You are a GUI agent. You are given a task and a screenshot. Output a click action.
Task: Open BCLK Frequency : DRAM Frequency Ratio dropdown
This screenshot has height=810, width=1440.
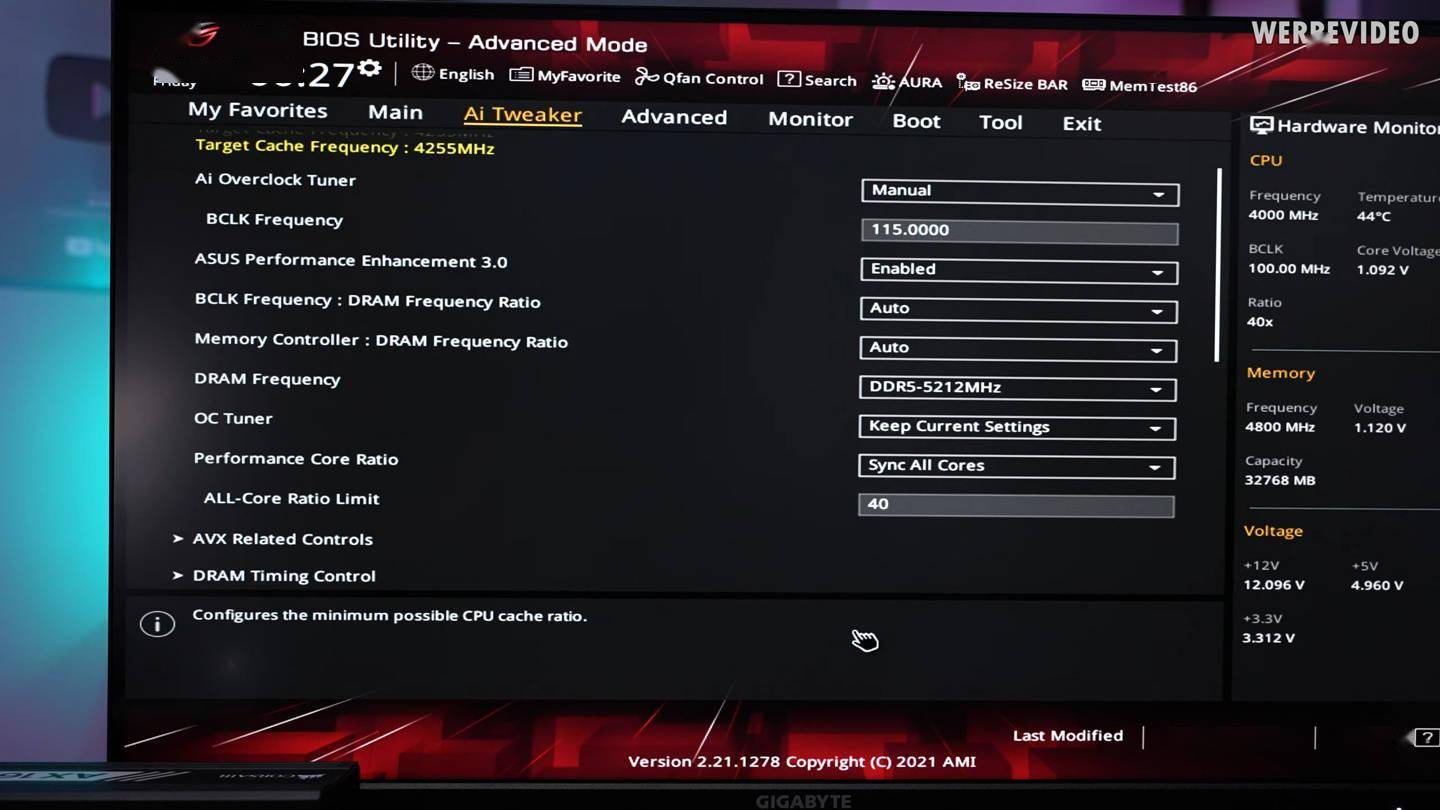coord(1018,310)
